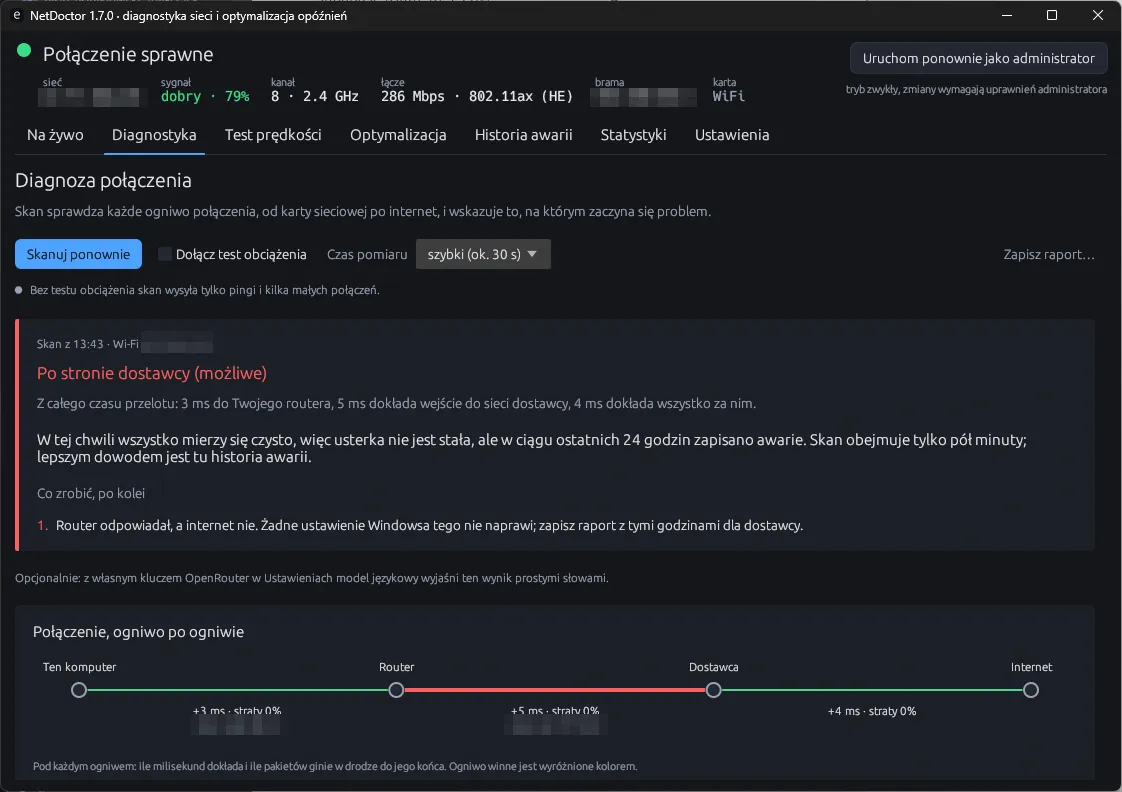Screen dimensions: 1122x792
Task: Click Uruchom ponownie jako administrator
Action: (978, 58)
